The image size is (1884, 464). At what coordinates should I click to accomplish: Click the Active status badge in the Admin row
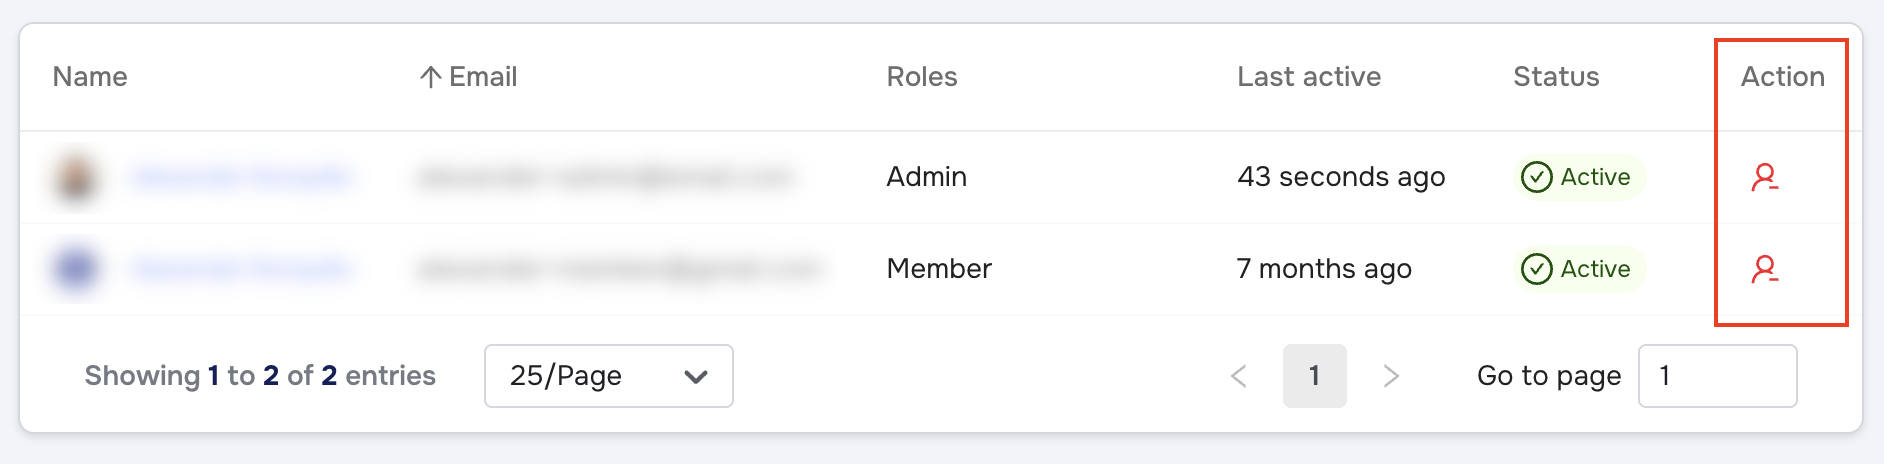(1577, 177)
